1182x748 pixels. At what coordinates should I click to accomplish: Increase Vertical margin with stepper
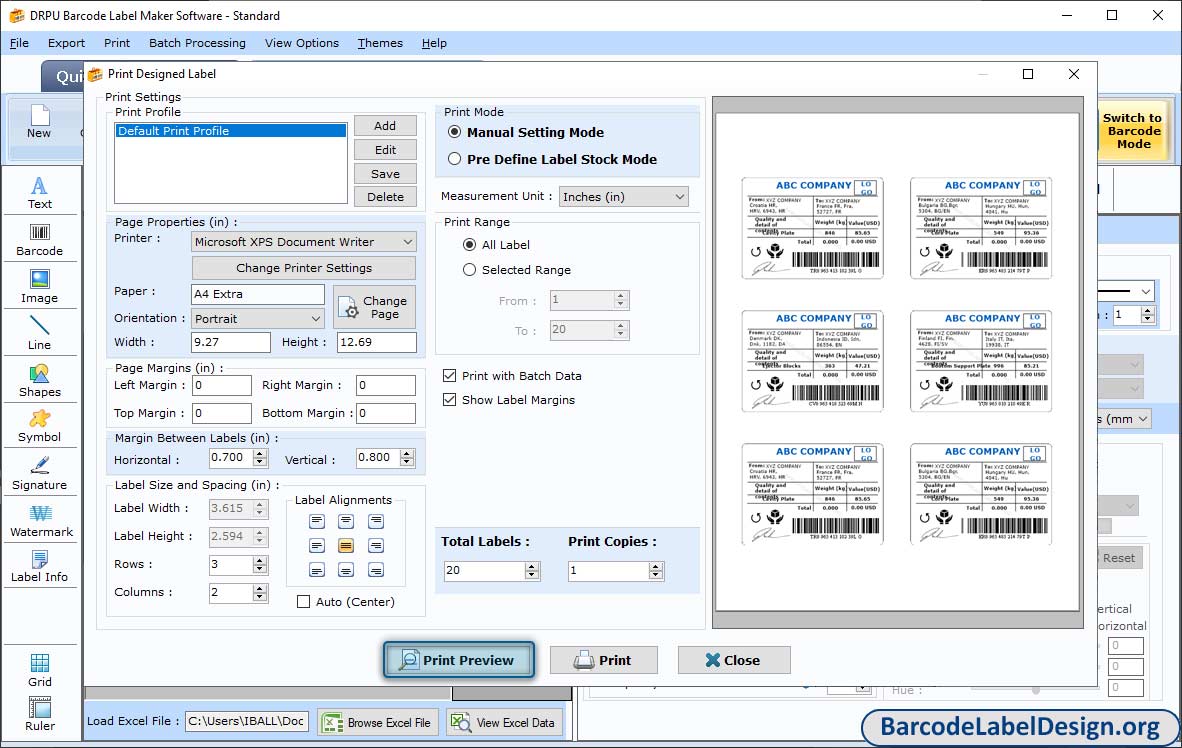click(x=407, y=453)
